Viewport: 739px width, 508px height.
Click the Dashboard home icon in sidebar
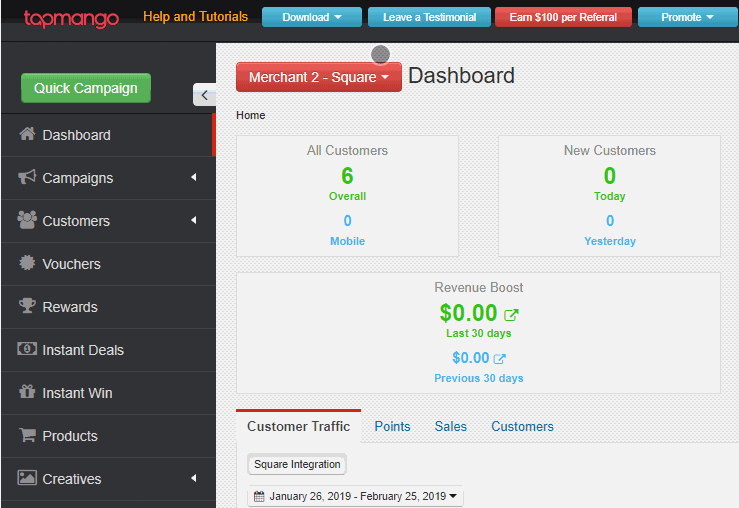pos(27,134)
